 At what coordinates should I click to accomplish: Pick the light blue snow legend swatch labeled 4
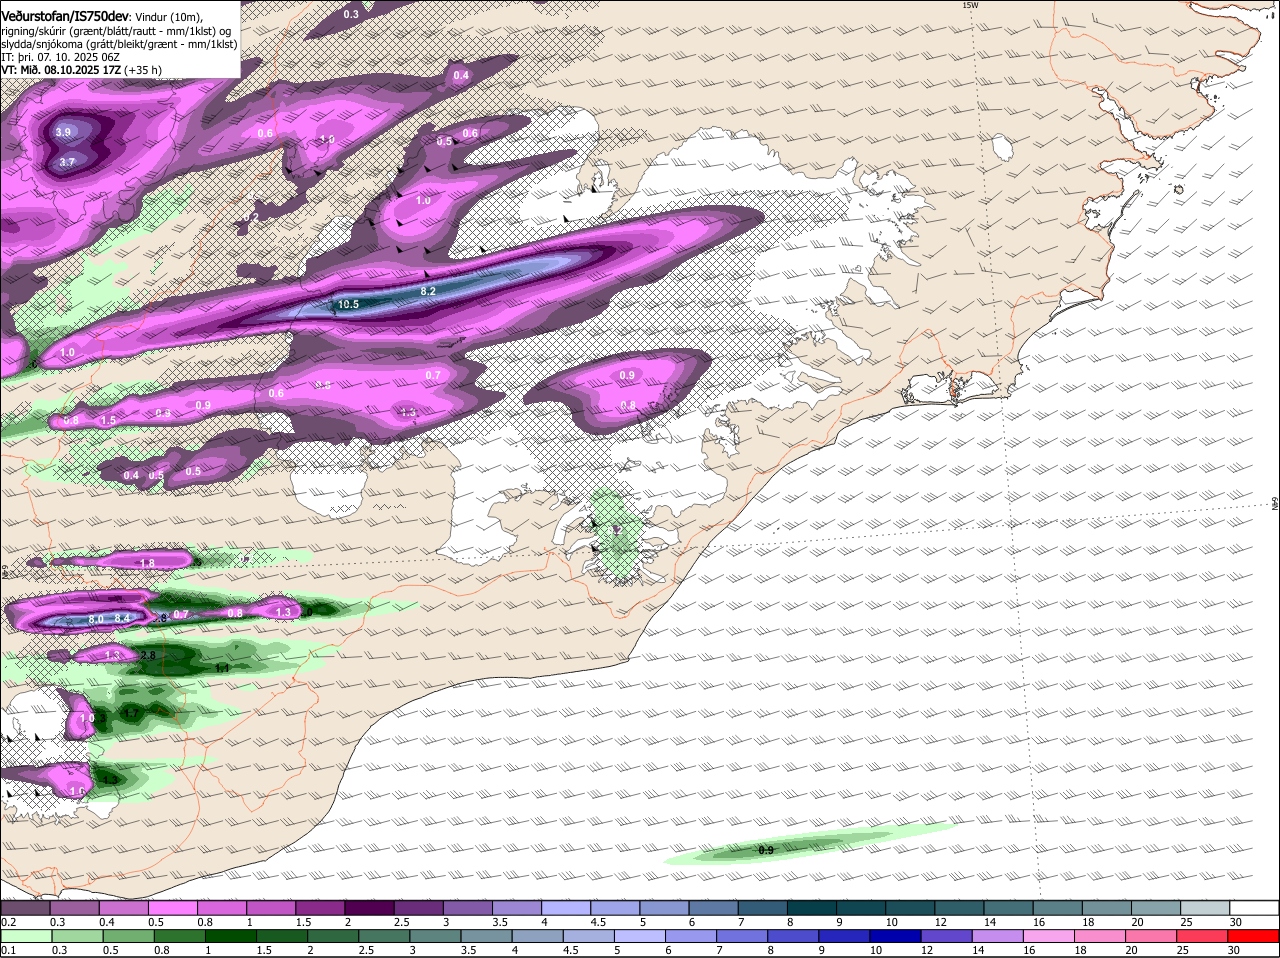point(566,907)
